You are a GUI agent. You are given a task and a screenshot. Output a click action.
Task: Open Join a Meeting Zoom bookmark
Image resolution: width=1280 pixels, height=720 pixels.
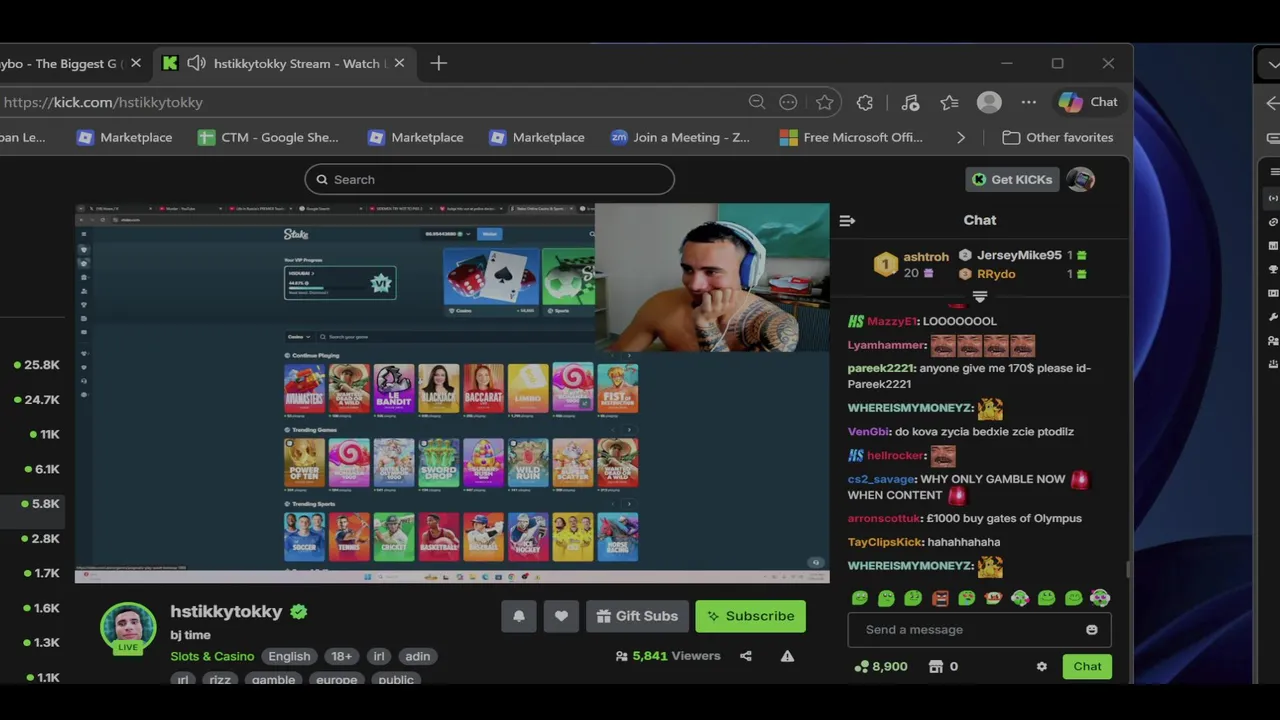click(x=680, y=137)
